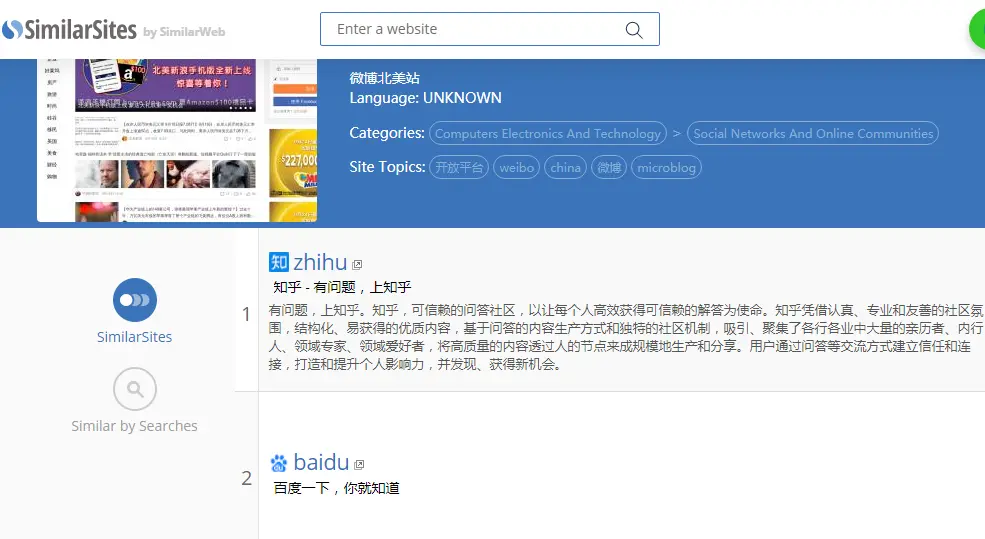Image resolution: width=985 pixels, height=539 pixels.
Task: Select Social Networks And Online Communities category
Action: coord(813,133)
